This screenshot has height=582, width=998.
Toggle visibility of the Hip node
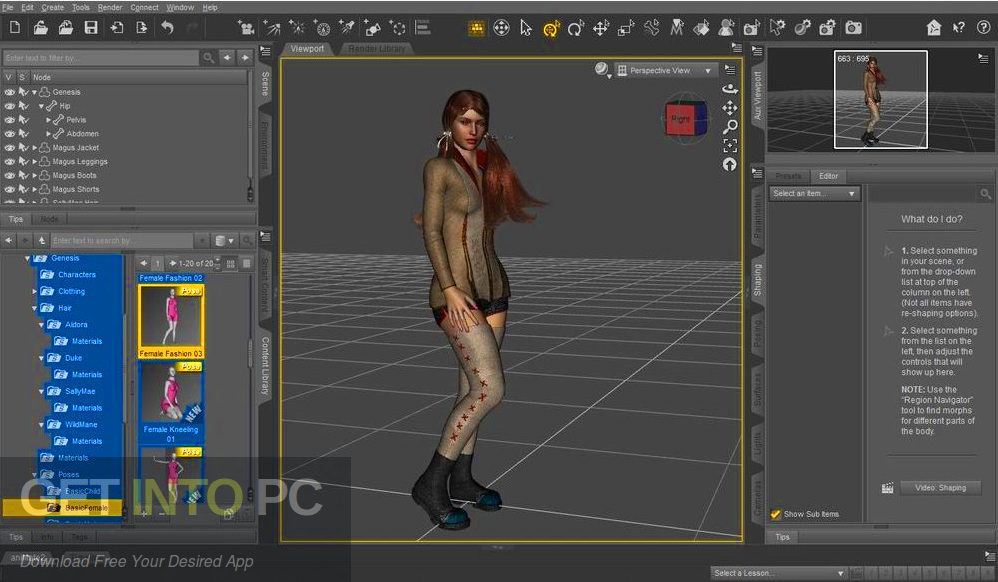click(x=10, y=106)
